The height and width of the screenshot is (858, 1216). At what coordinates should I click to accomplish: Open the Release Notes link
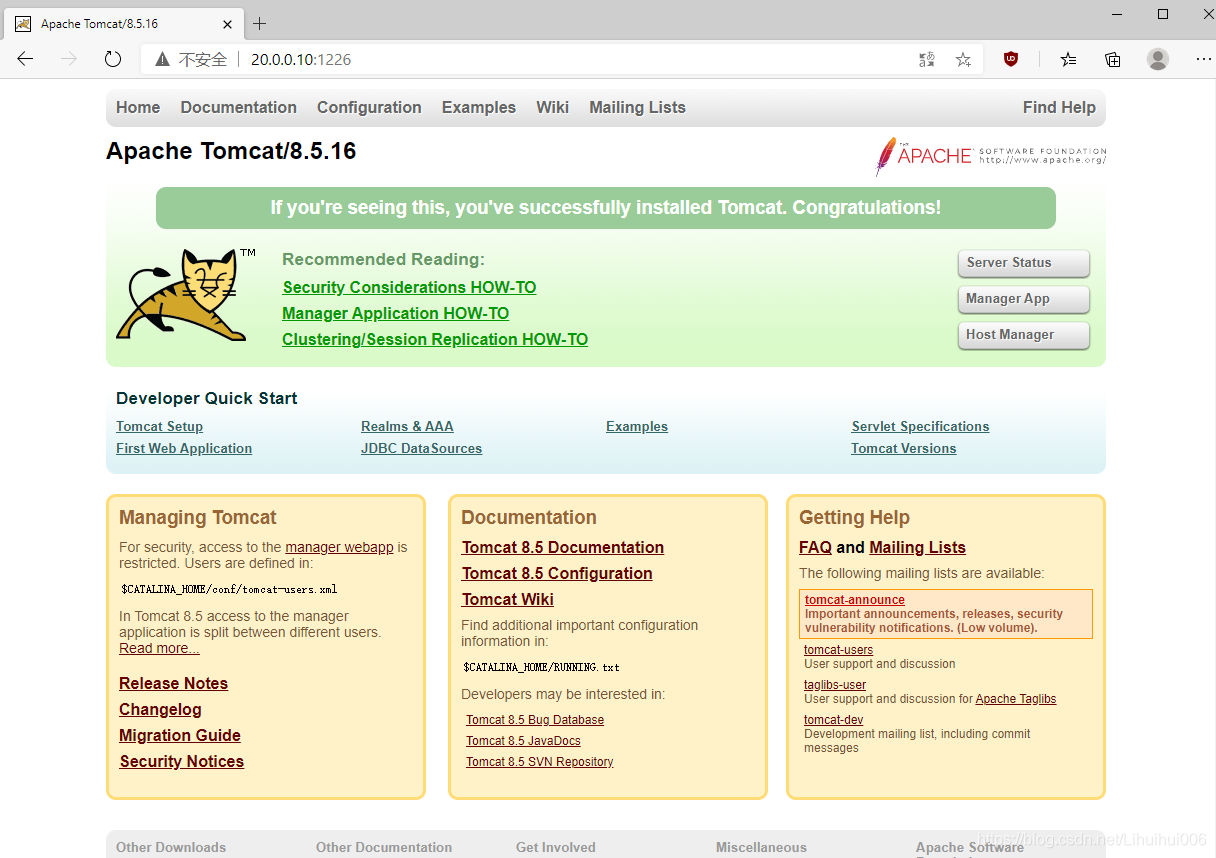173,683
